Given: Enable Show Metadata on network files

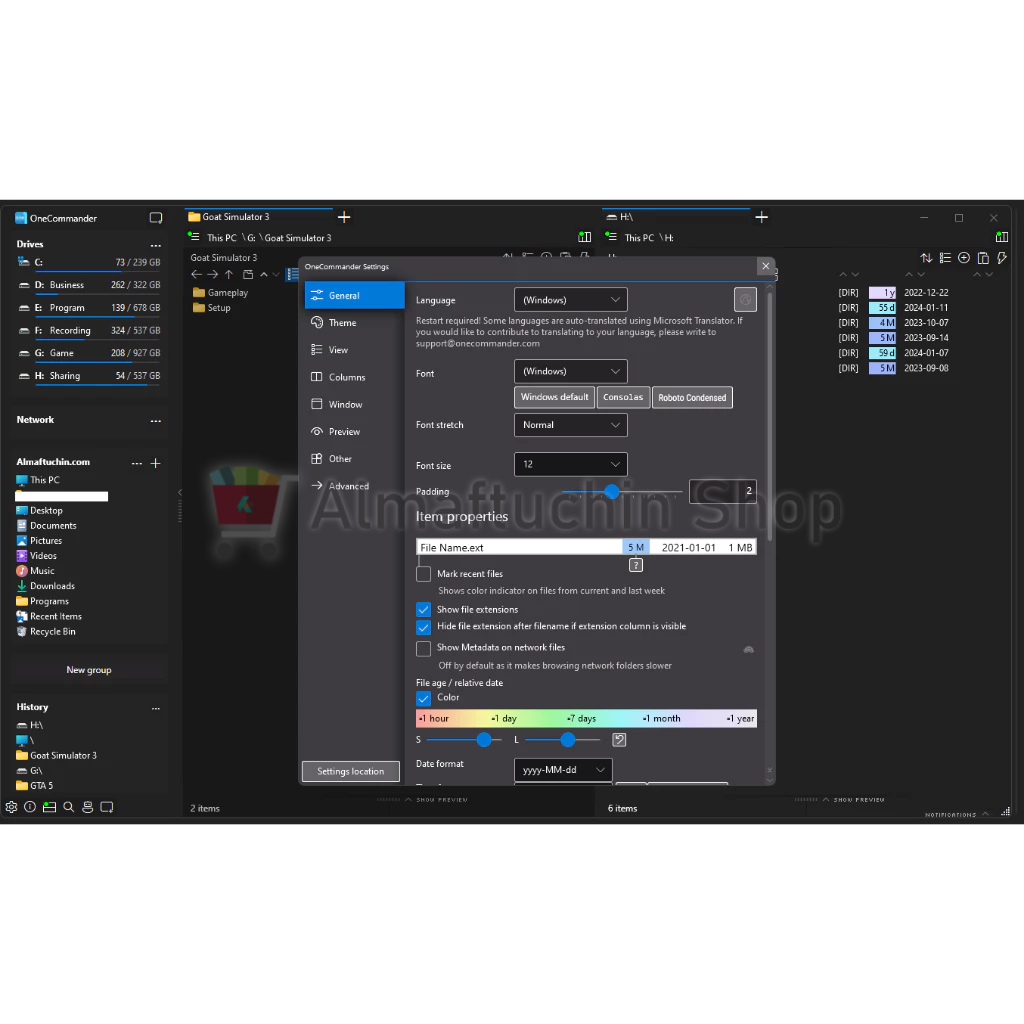Looking at the screenshot, I should tap(423, 648).
